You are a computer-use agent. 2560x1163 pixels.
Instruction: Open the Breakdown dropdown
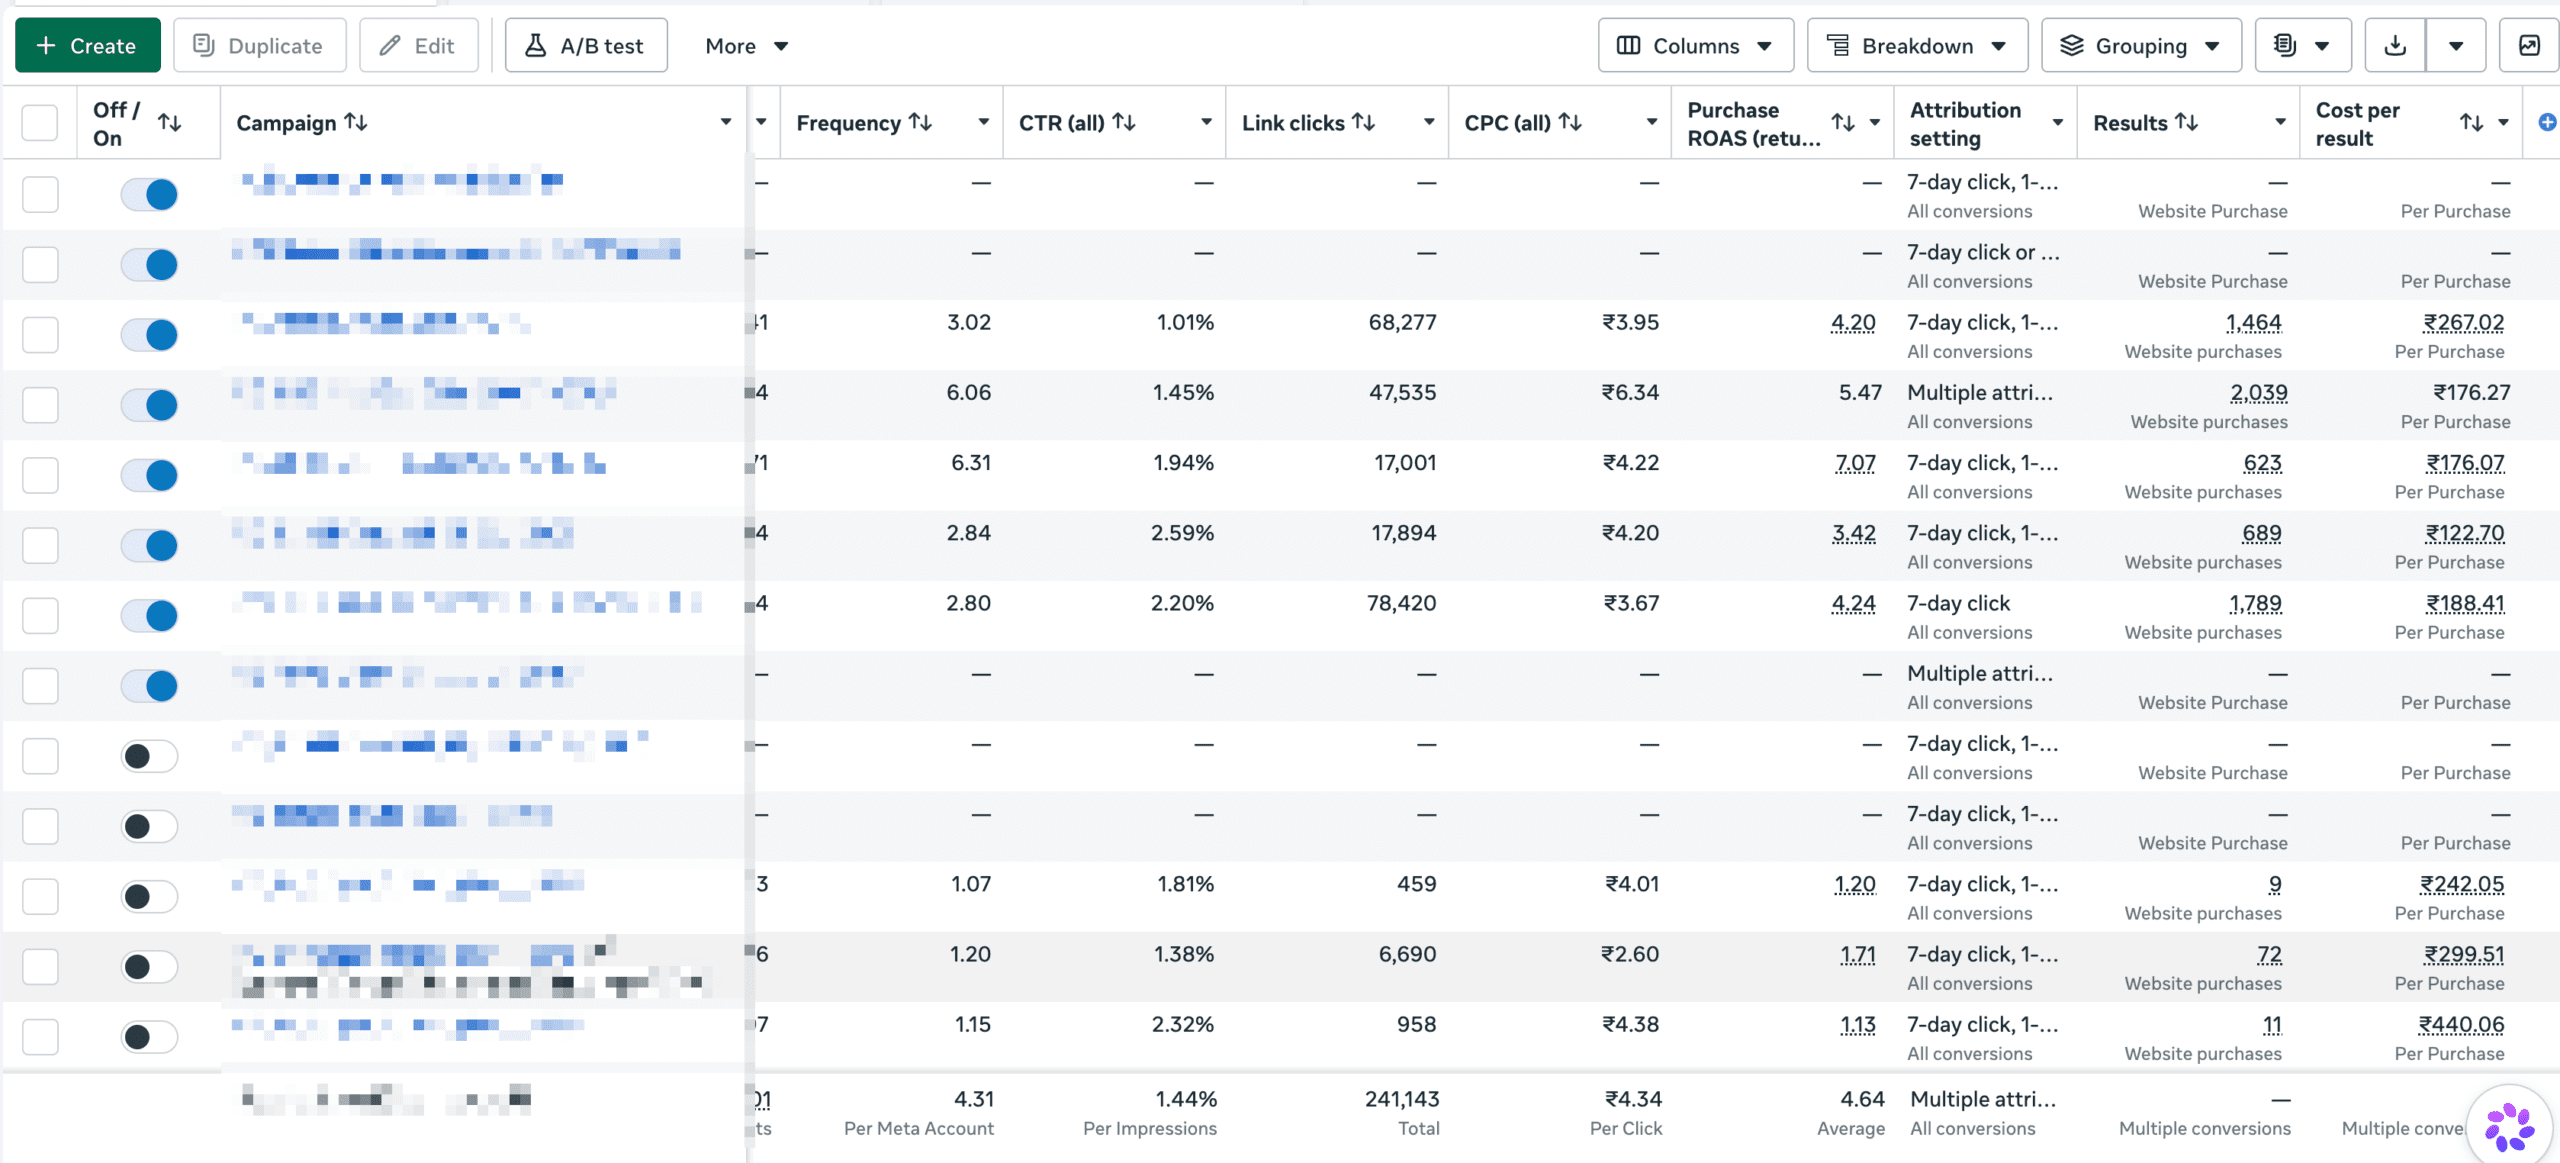[x=1917, y=46]
